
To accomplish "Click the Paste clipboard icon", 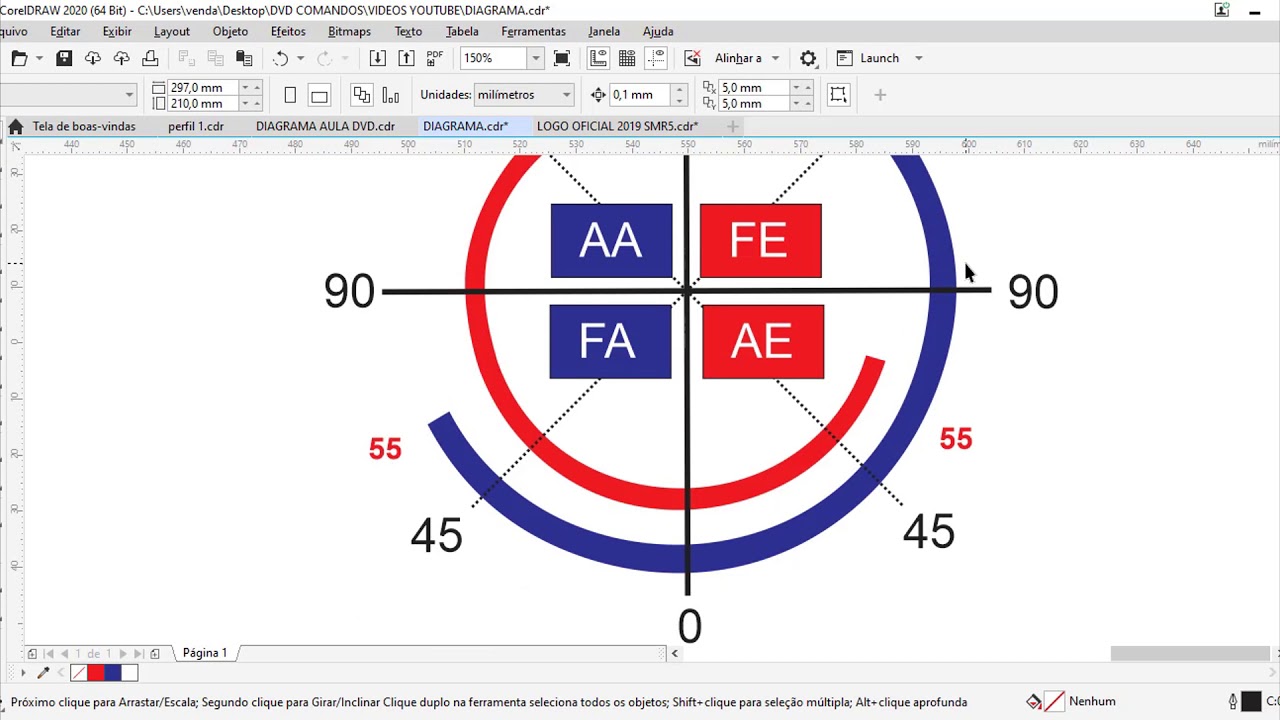I will [x=243, y=58].
